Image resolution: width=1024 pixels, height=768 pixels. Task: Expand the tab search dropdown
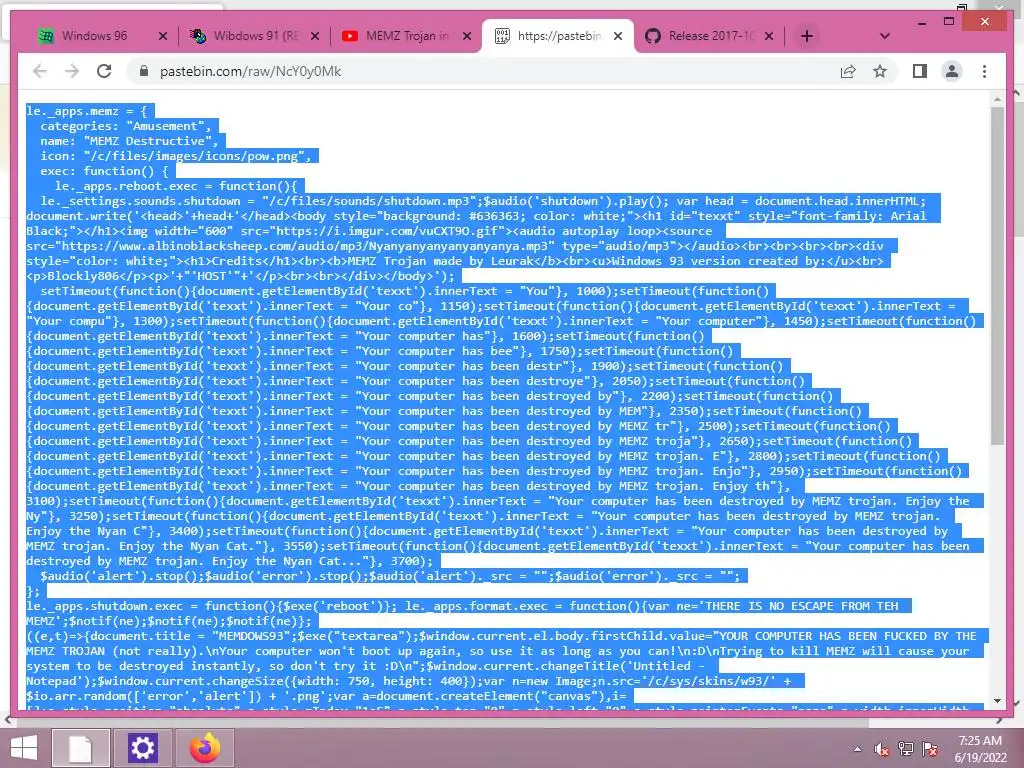[x=885, y=37]
